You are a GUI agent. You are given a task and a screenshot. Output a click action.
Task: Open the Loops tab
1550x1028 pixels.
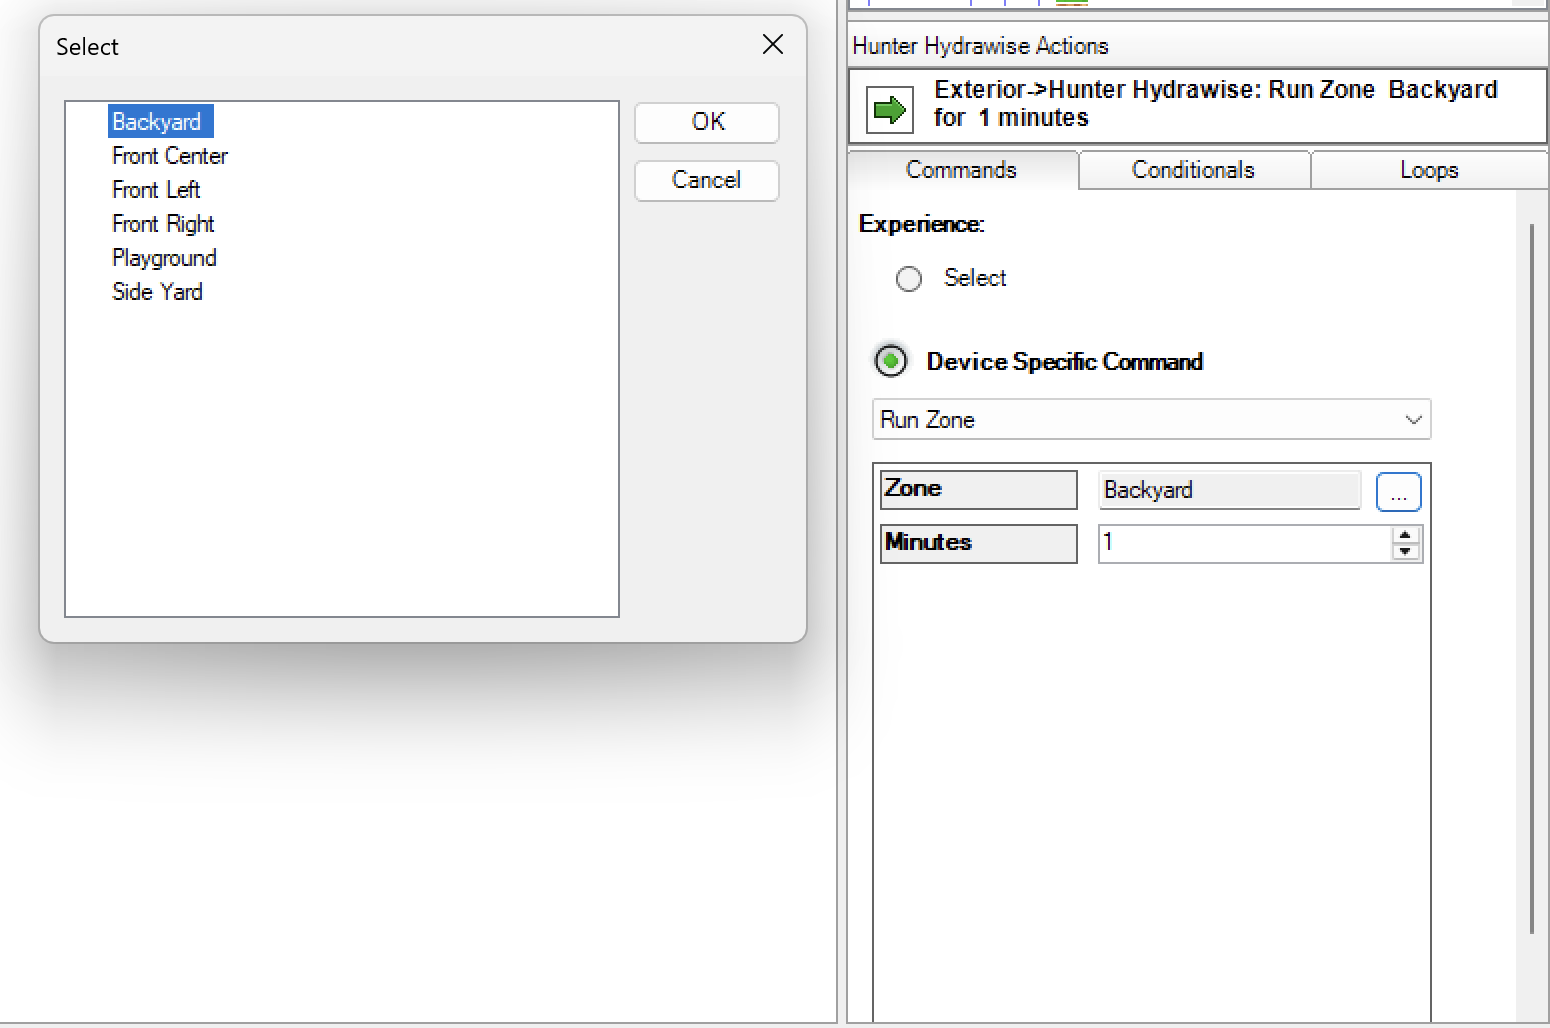1428,170
